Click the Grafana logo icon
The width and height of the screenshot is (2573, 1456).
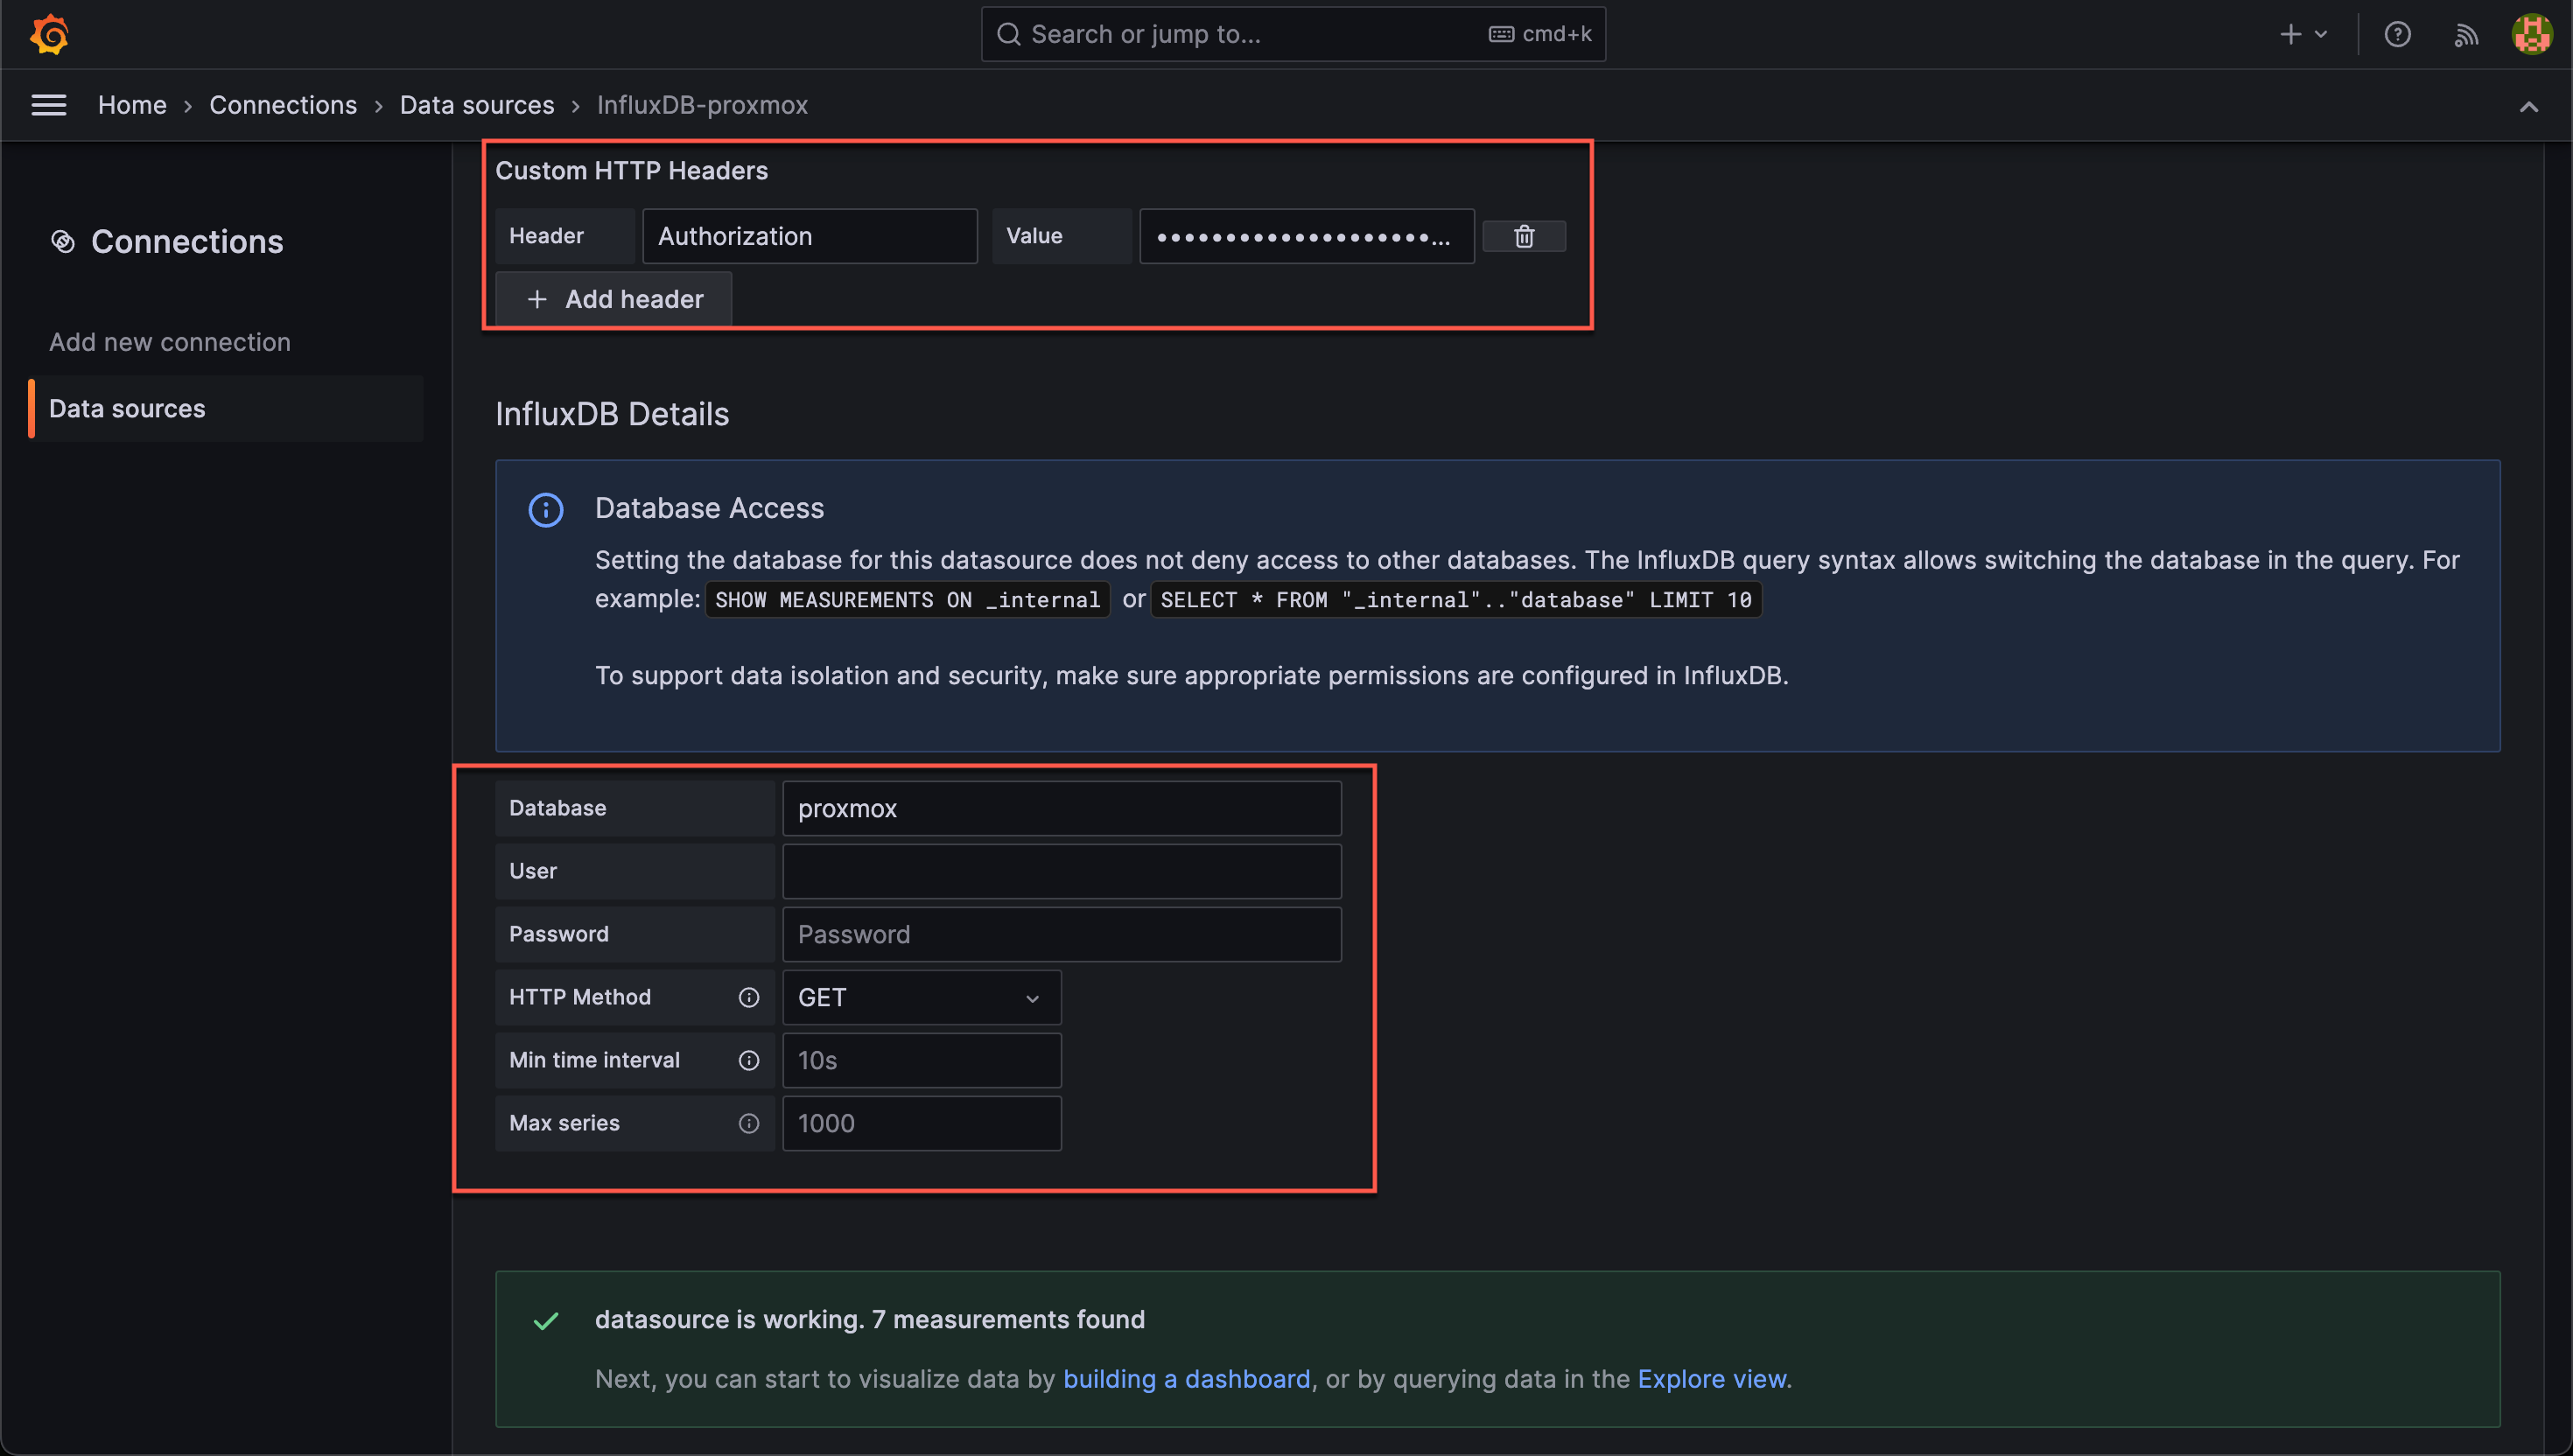(x=49, y=34)
